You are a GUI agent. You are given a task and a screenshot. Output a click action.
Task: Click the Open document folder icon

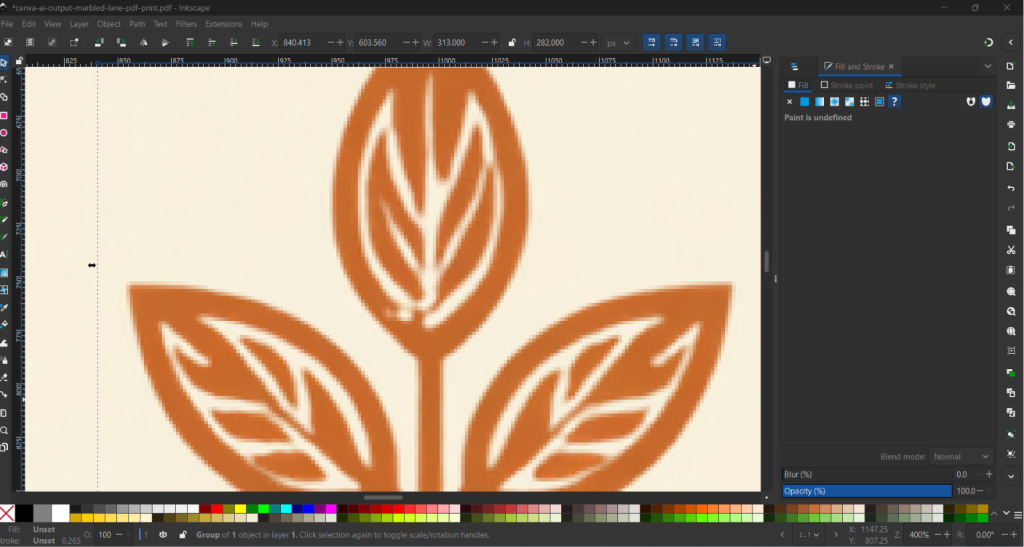[x=1011, y=86]
